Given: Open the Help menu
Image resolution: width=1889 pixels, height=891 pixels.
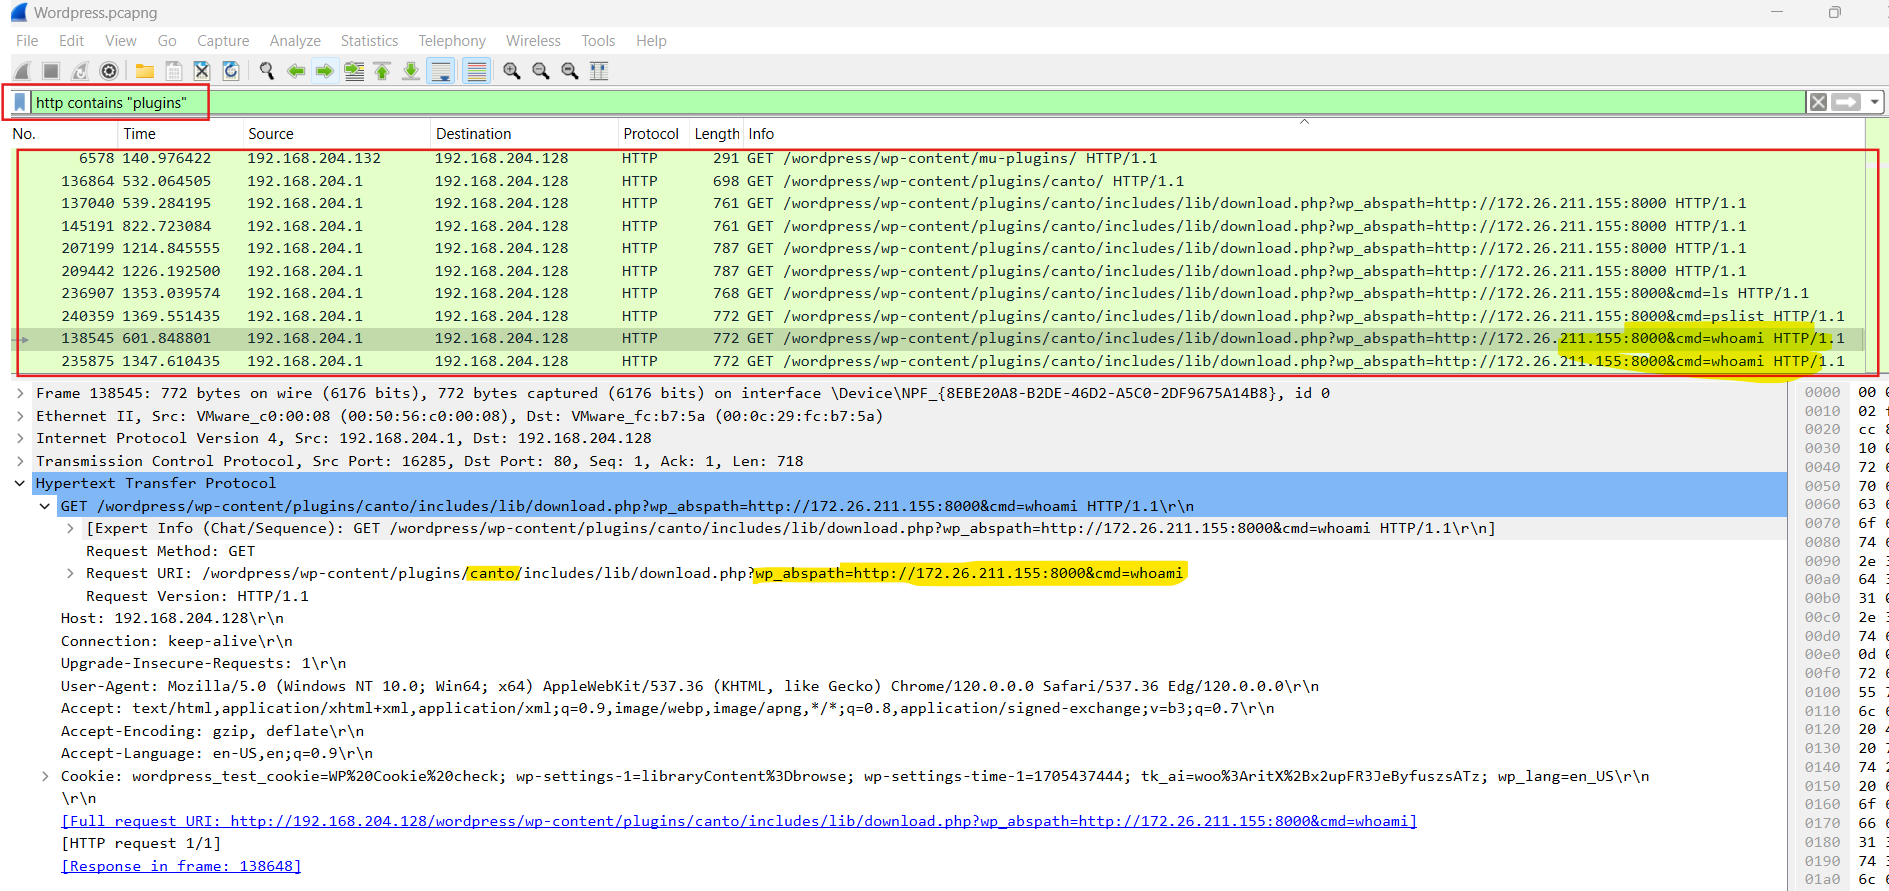Looking at the screenshot, I should tap(651, 41).
